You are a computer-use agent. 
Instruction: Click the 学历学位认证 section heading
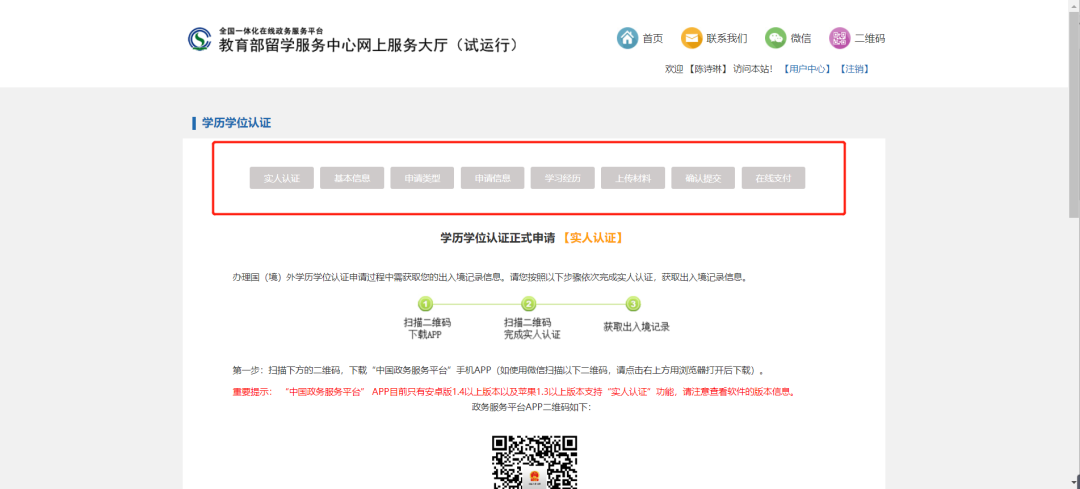(236, 123)
